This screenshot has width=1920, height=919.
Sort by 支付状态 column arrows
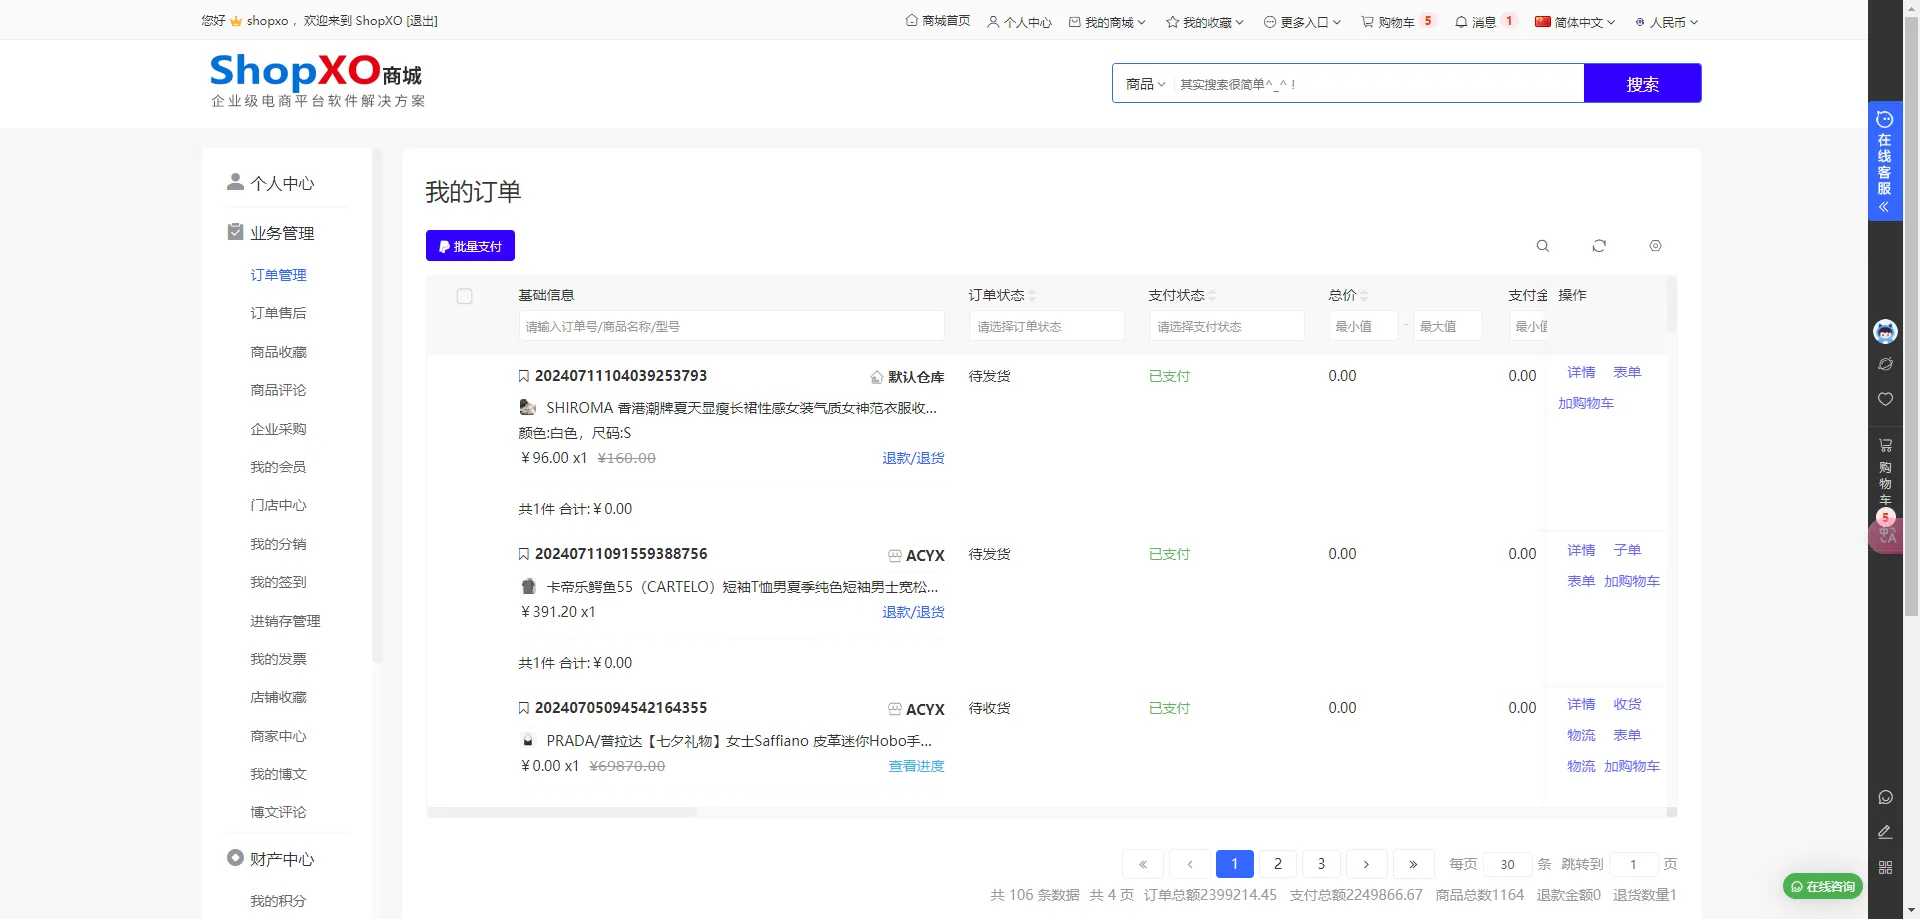click(x=1212, y=296)
